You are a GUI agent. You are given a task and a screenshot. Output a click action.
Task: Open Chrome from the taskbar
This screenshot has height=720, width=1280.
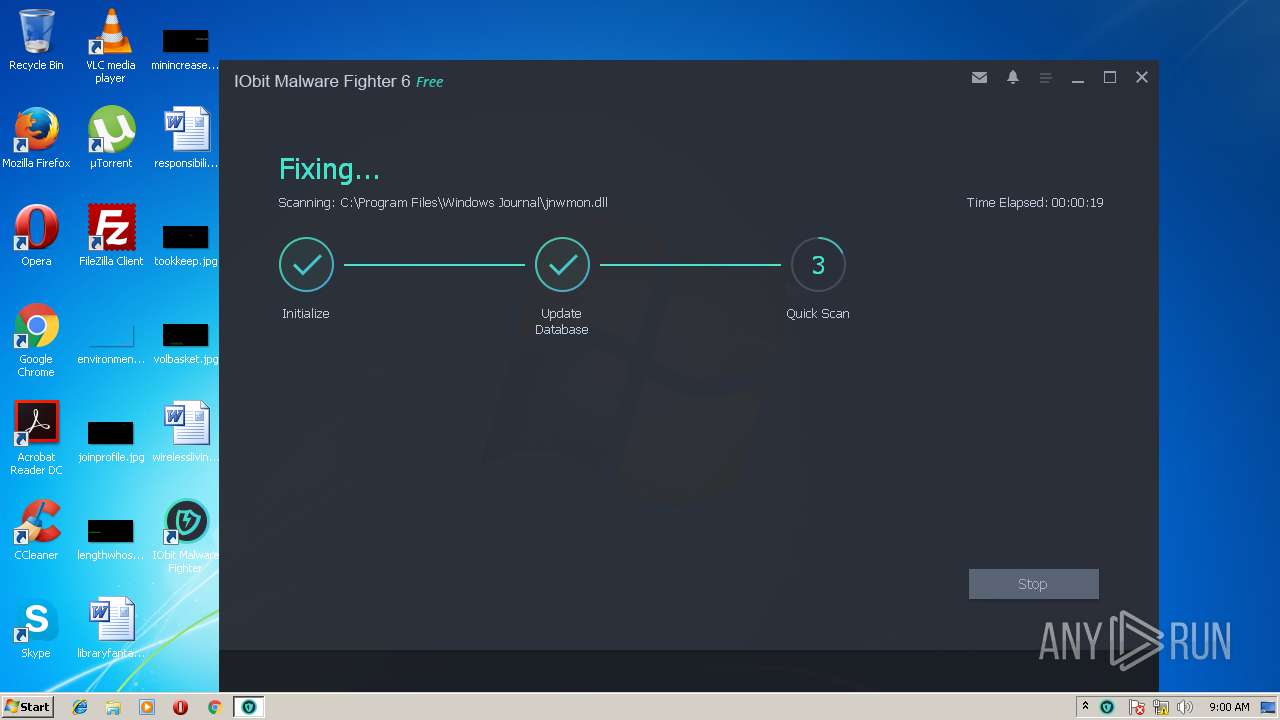coord(214,707)
